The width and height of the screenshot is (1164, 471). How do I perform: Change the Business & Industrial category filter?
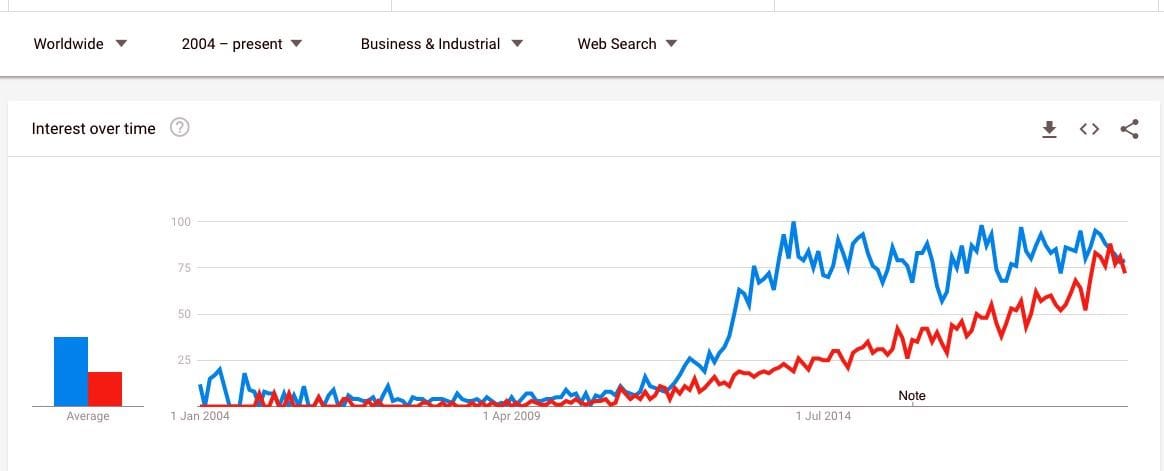pos(442,44)
